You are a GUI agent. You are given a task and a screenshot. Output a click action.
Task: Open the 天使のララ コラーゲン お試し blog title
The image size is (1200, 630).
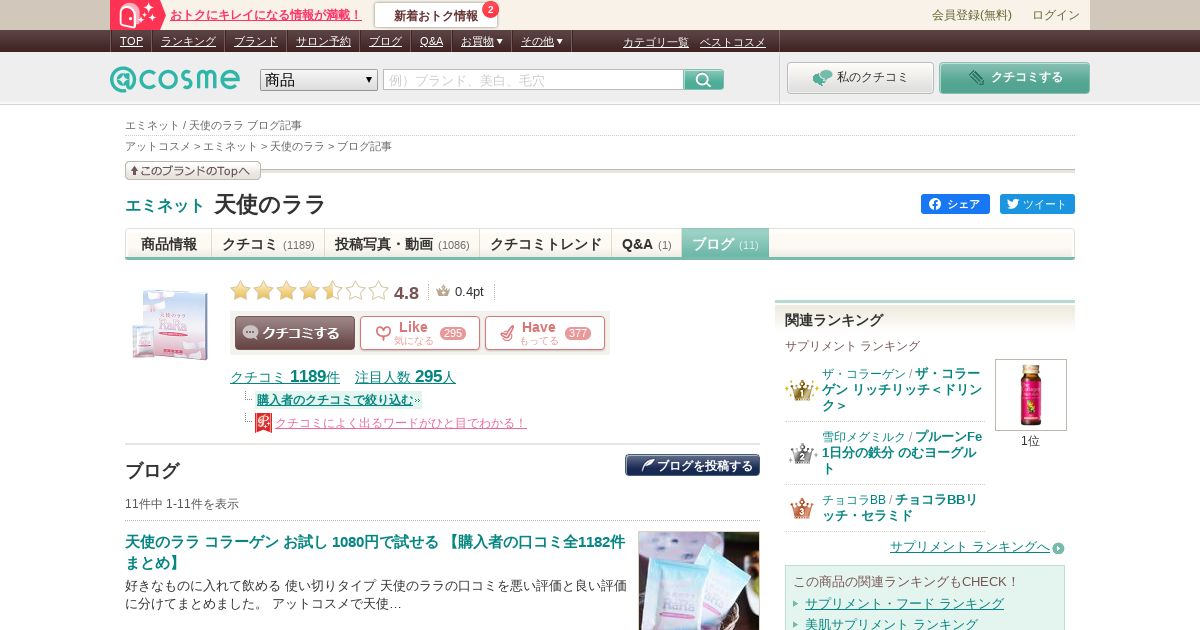tap(375, 552)
